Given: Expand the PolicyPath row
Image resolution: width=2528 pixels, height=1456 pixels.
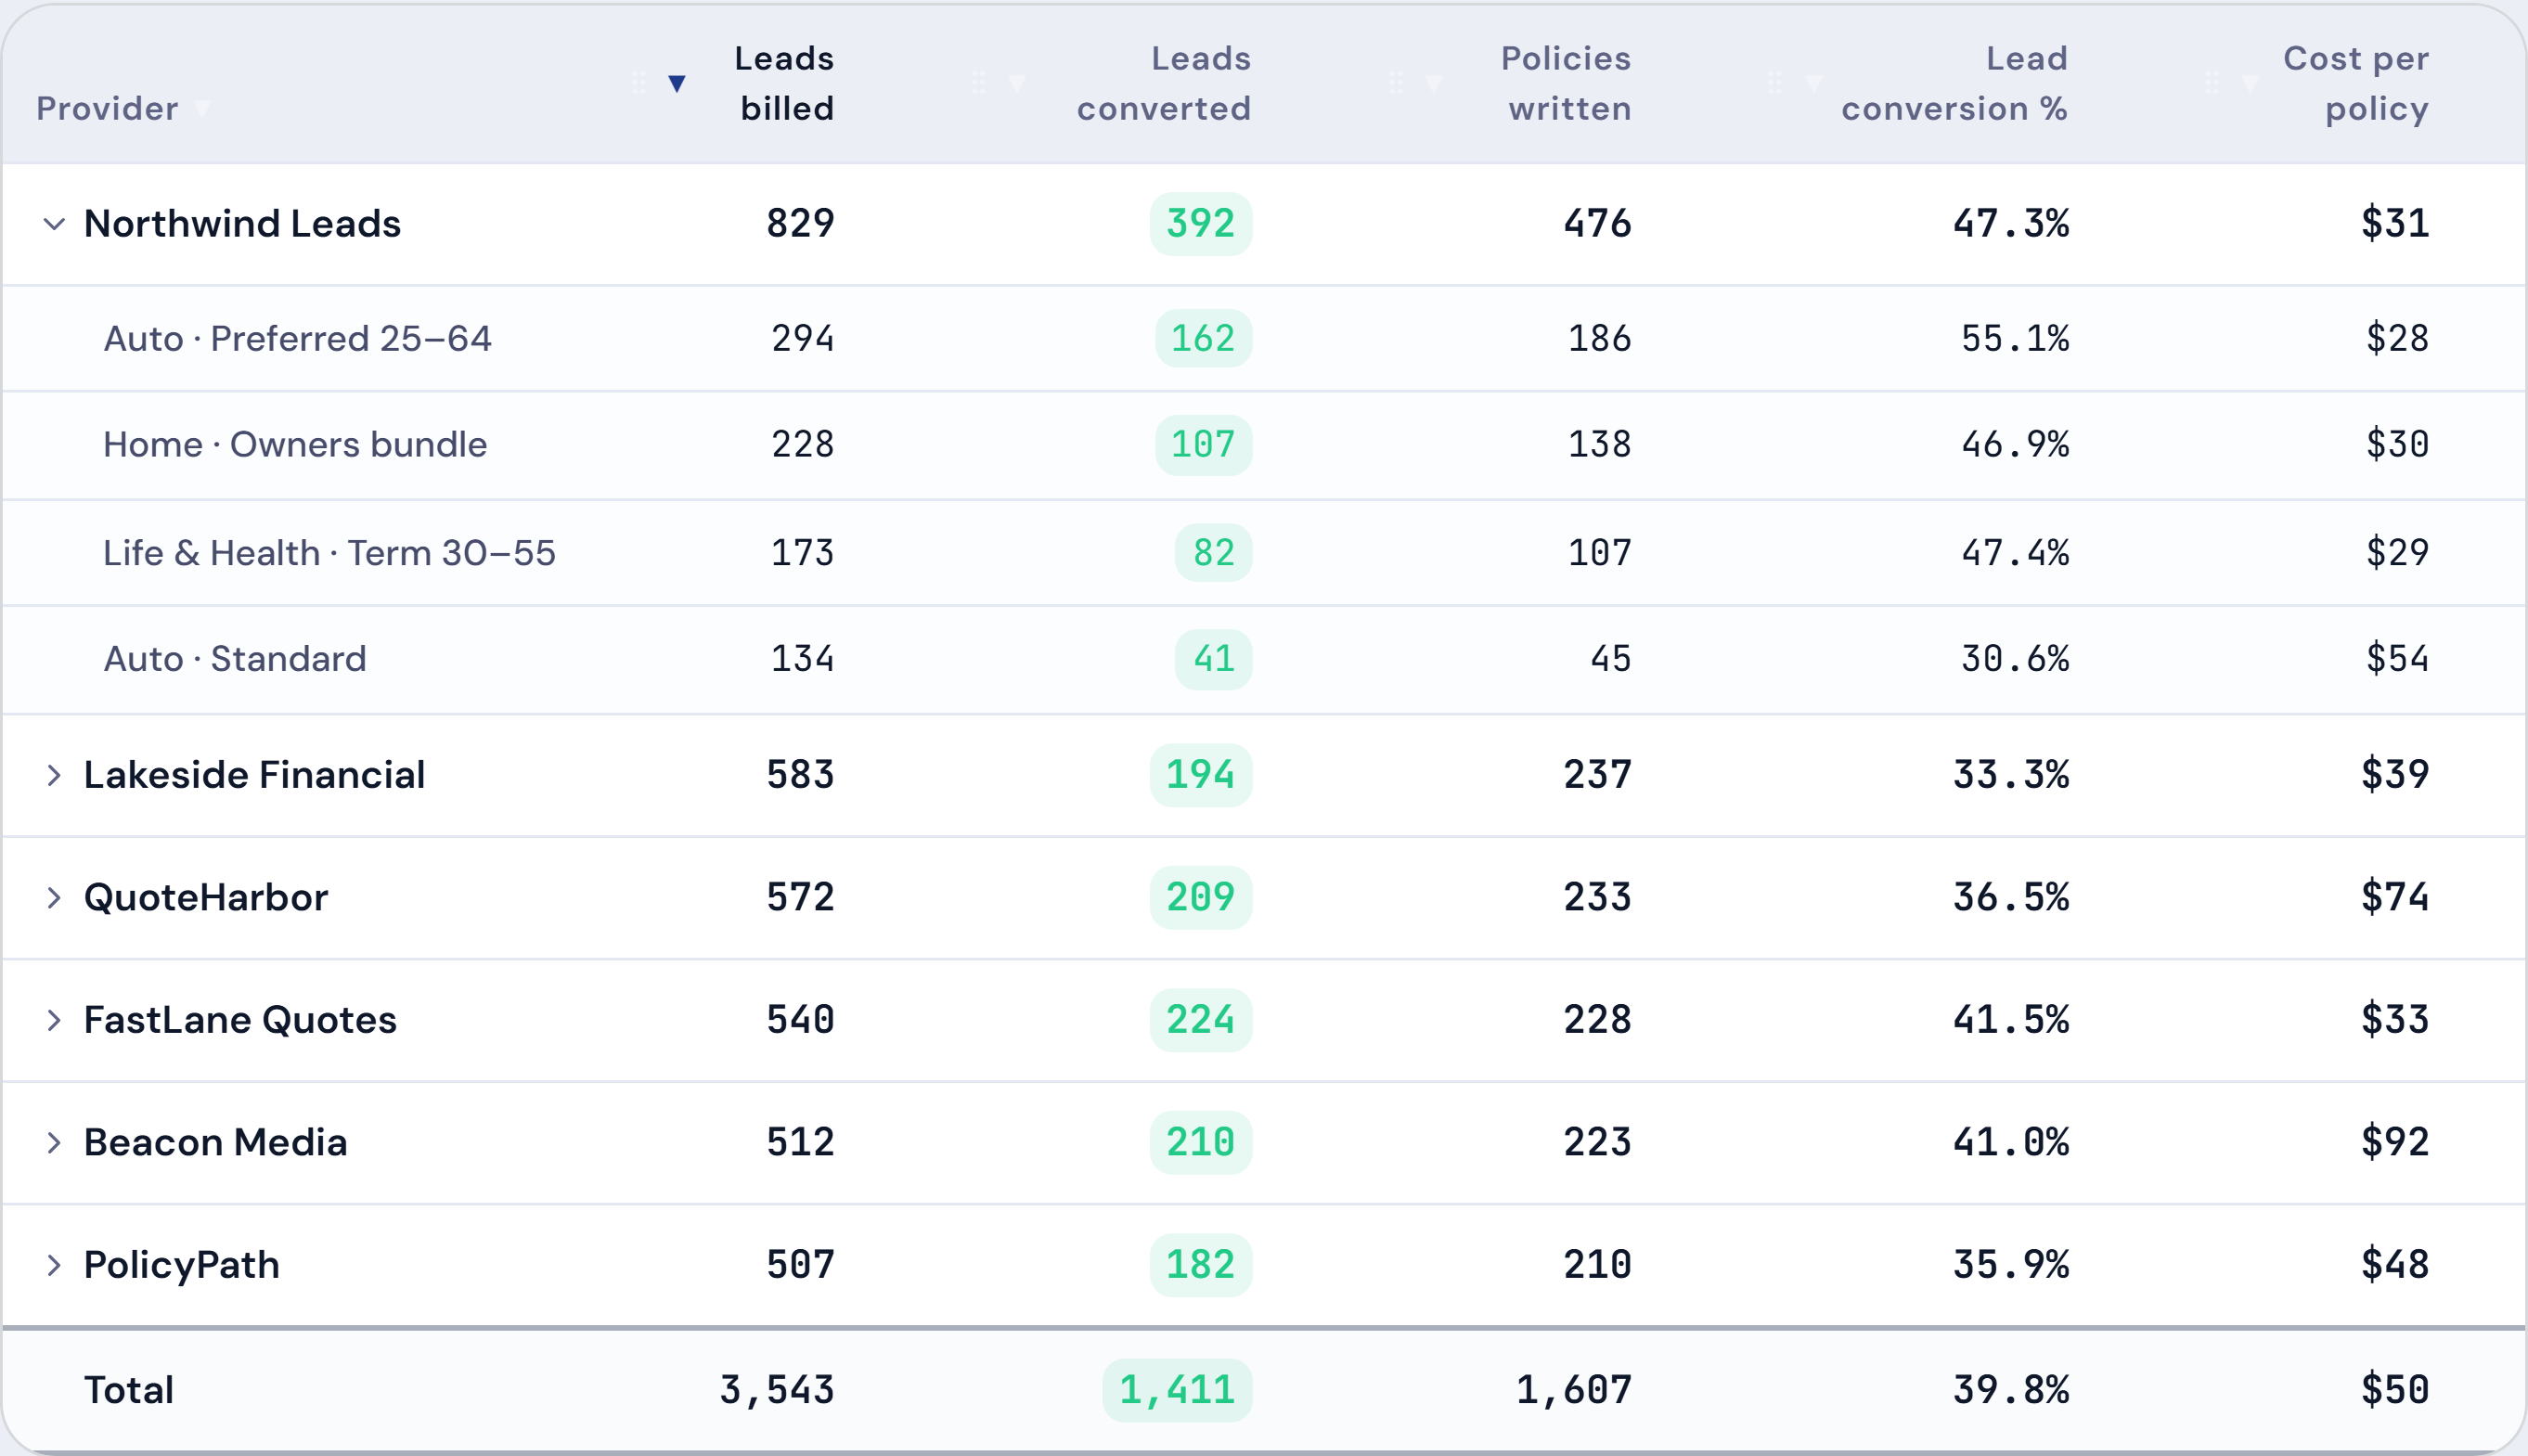Looking at the screenshot, I should point(54,1265).
